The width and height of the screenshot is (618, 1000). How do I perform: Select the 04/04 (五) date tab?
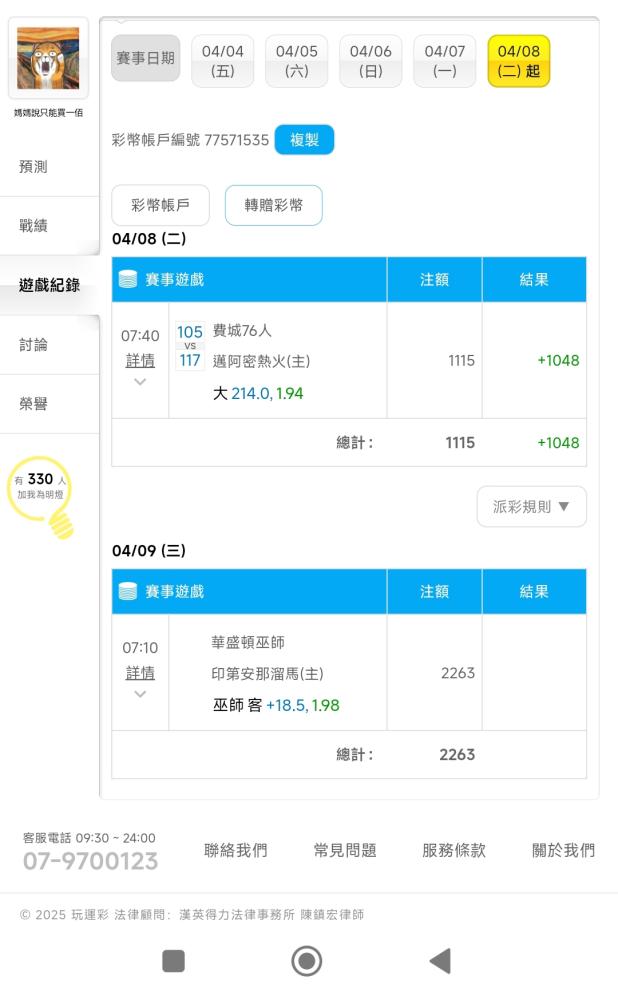tap(223, 61)
